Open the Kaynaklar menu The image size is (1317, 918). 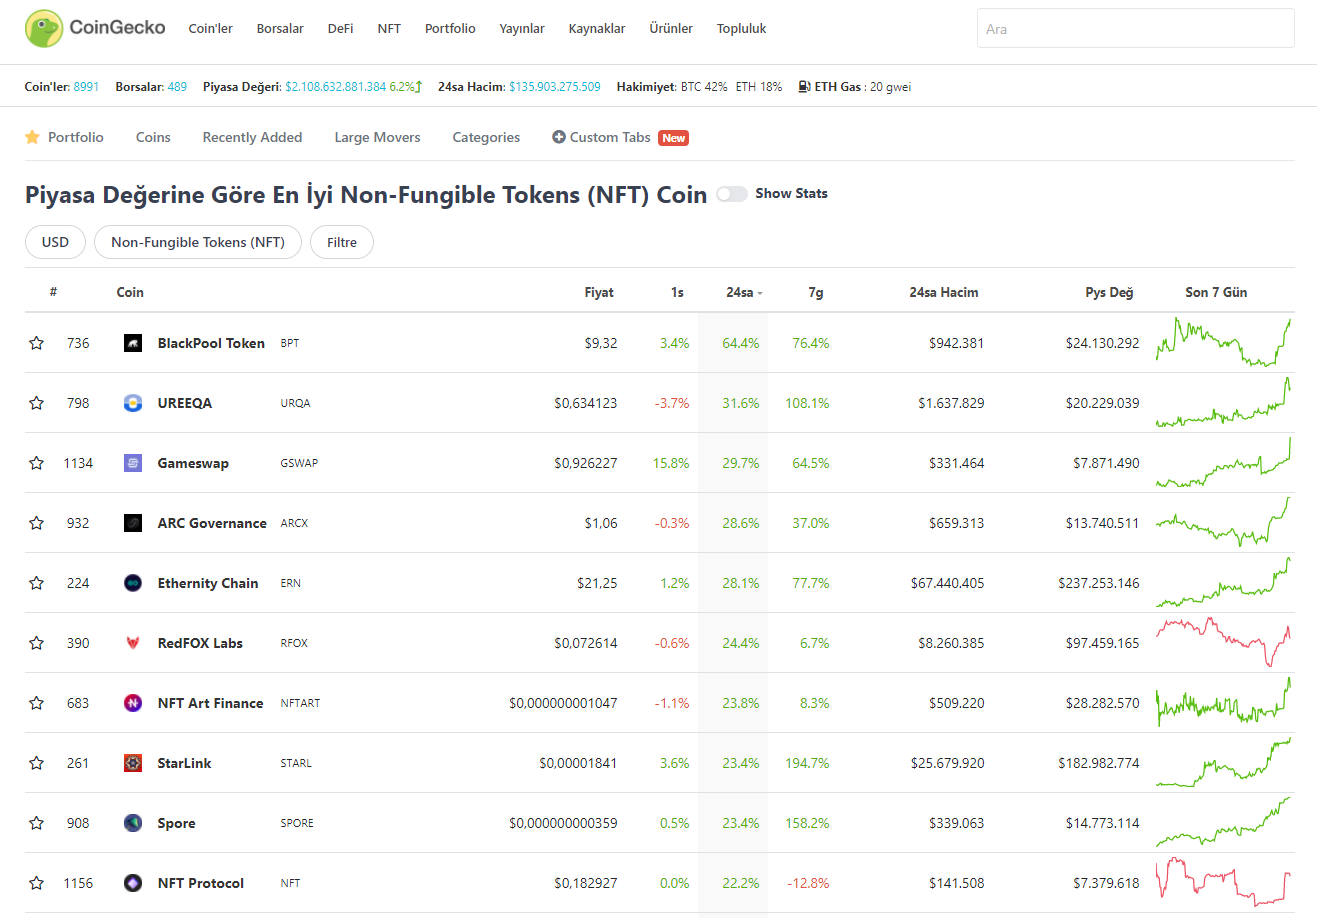[x=597, y=29]
